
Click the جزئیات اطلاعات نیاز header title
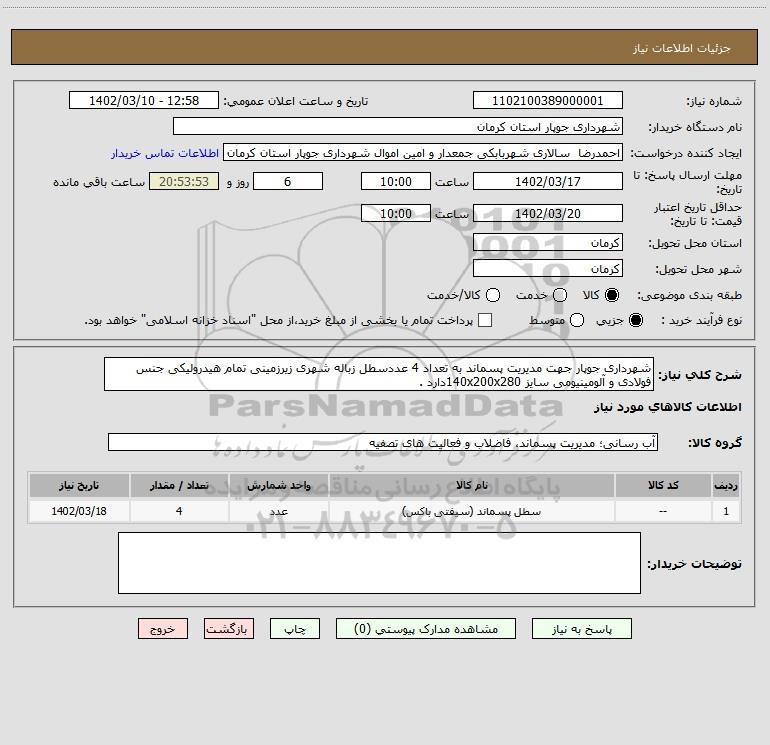click(x=682, y=48)
